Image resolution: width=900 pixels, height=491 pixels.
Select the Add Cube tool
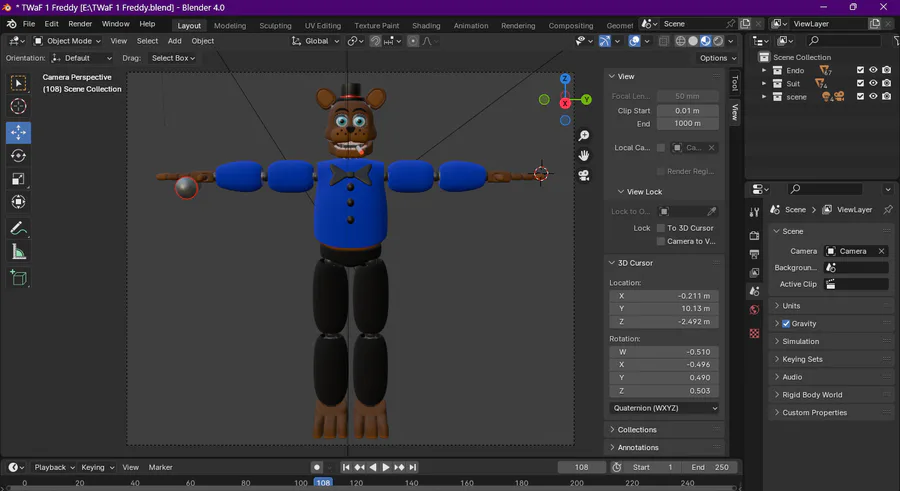(x=18, y=278)
